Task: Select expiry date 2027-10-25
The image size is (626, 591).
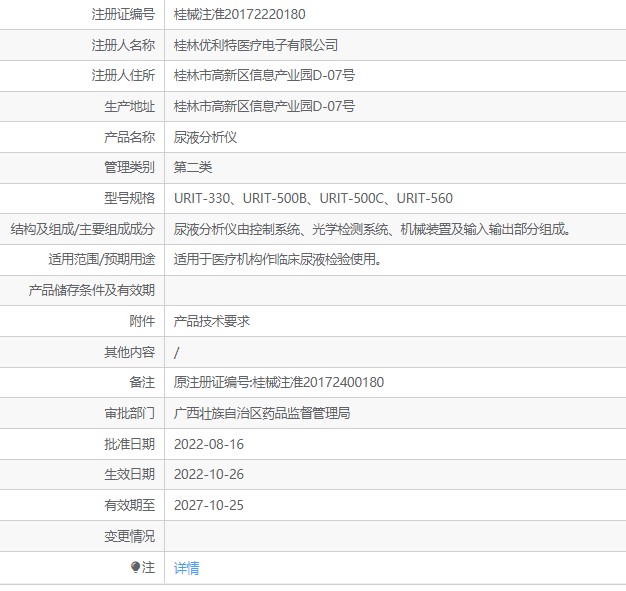Action: [209, 506]
